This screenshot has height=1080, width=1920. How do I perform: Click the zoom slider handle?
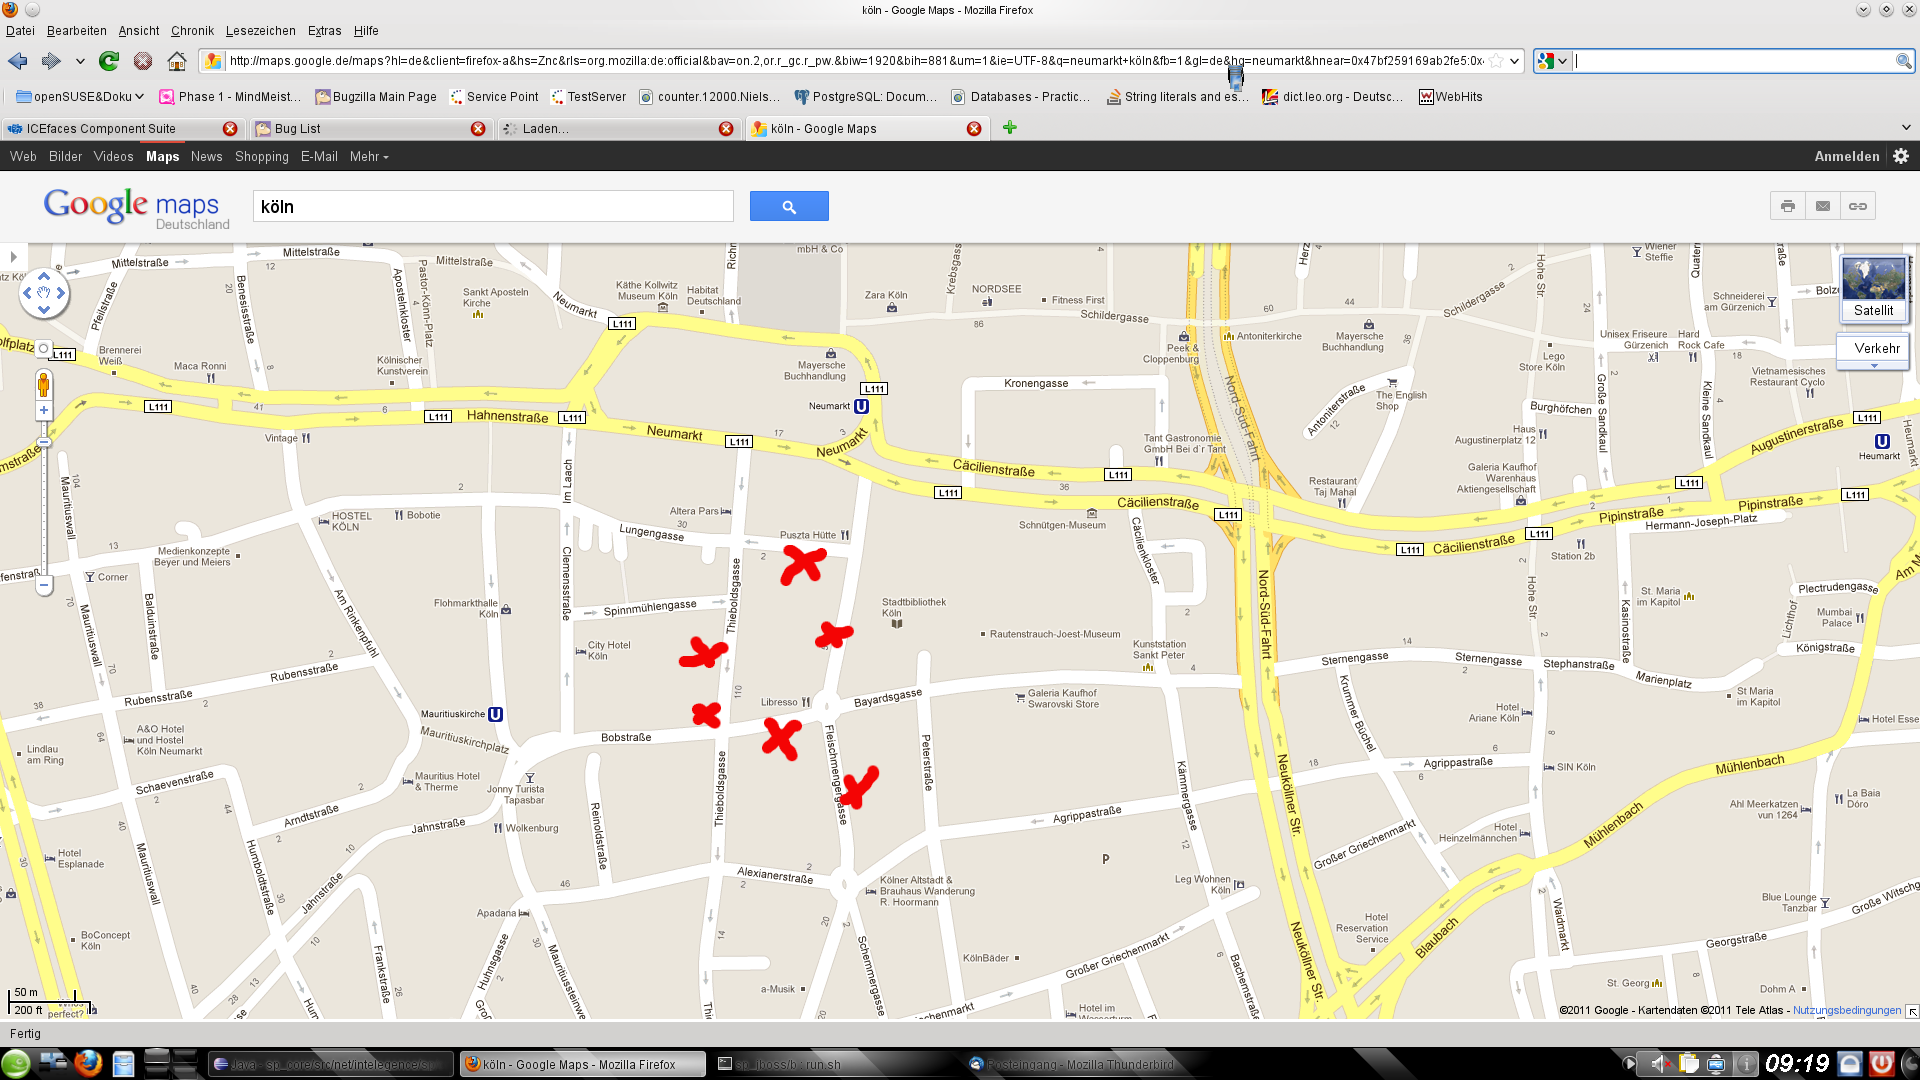pos(43,442)
